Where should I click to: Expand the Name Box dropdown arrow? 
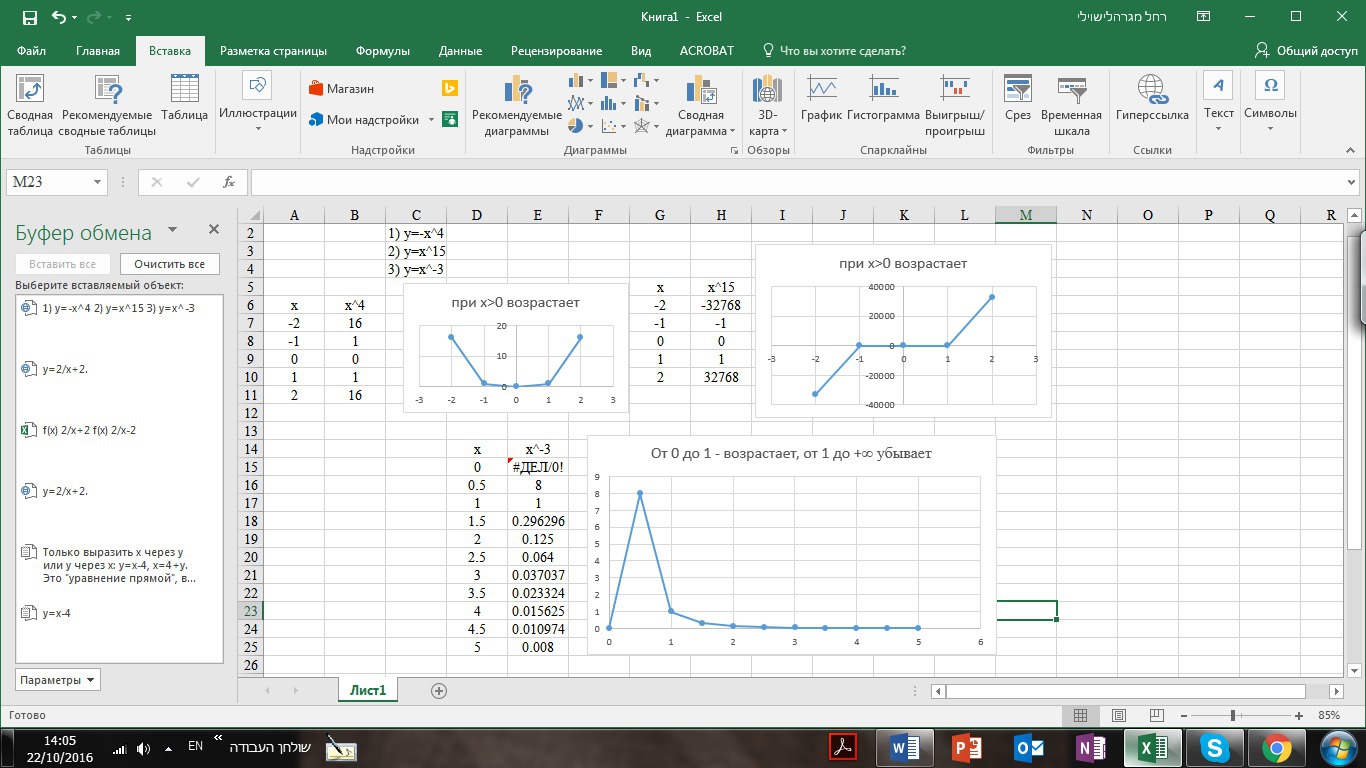tap(97, 182)
